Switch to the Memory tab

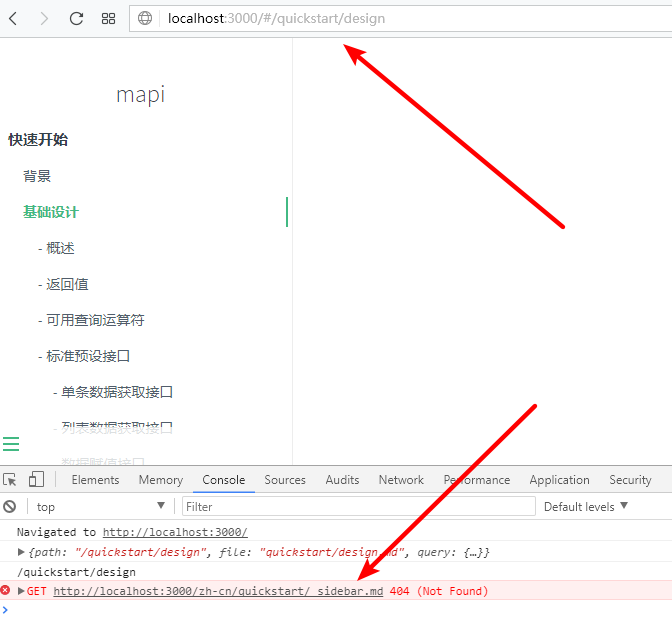click(161, 479)
